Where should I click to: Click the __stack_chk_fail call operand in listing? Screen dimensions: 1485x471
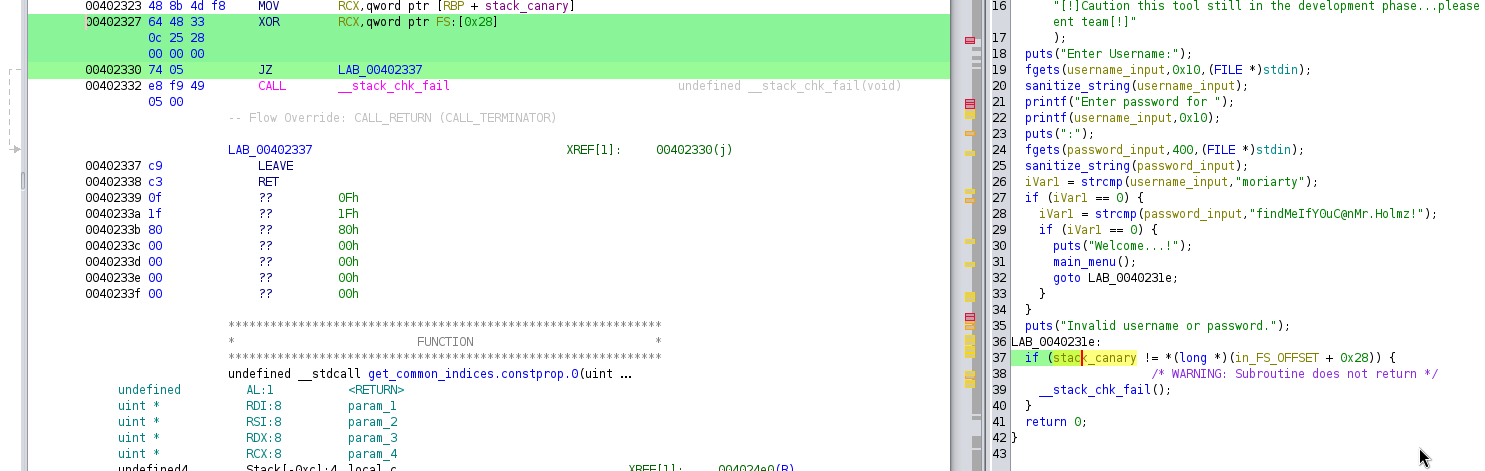click(x=394, y=86)
